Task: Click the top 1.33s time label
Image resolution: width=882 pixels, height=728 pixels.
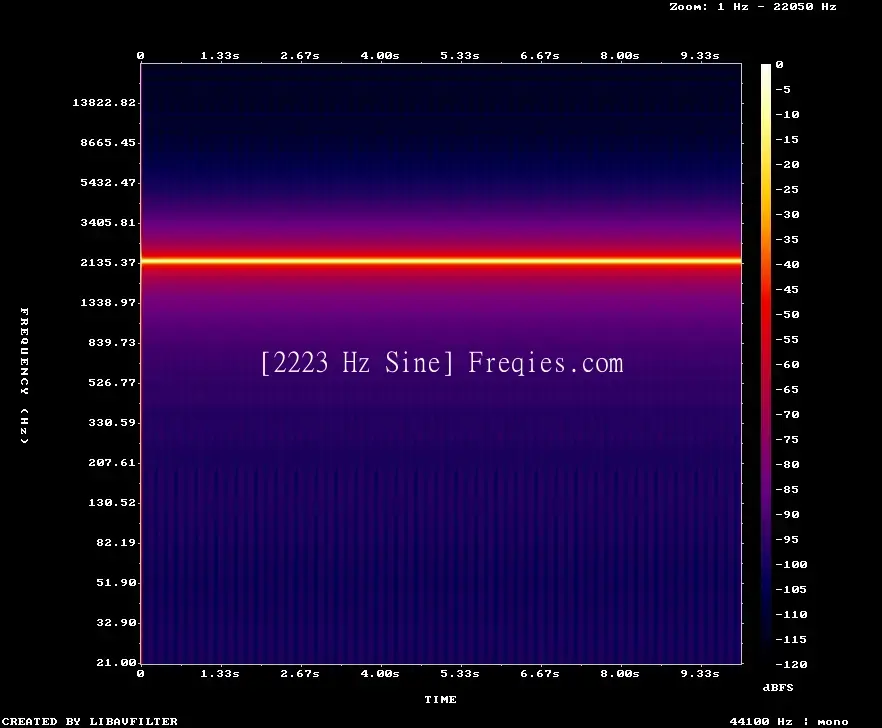Action: point(220,56)
